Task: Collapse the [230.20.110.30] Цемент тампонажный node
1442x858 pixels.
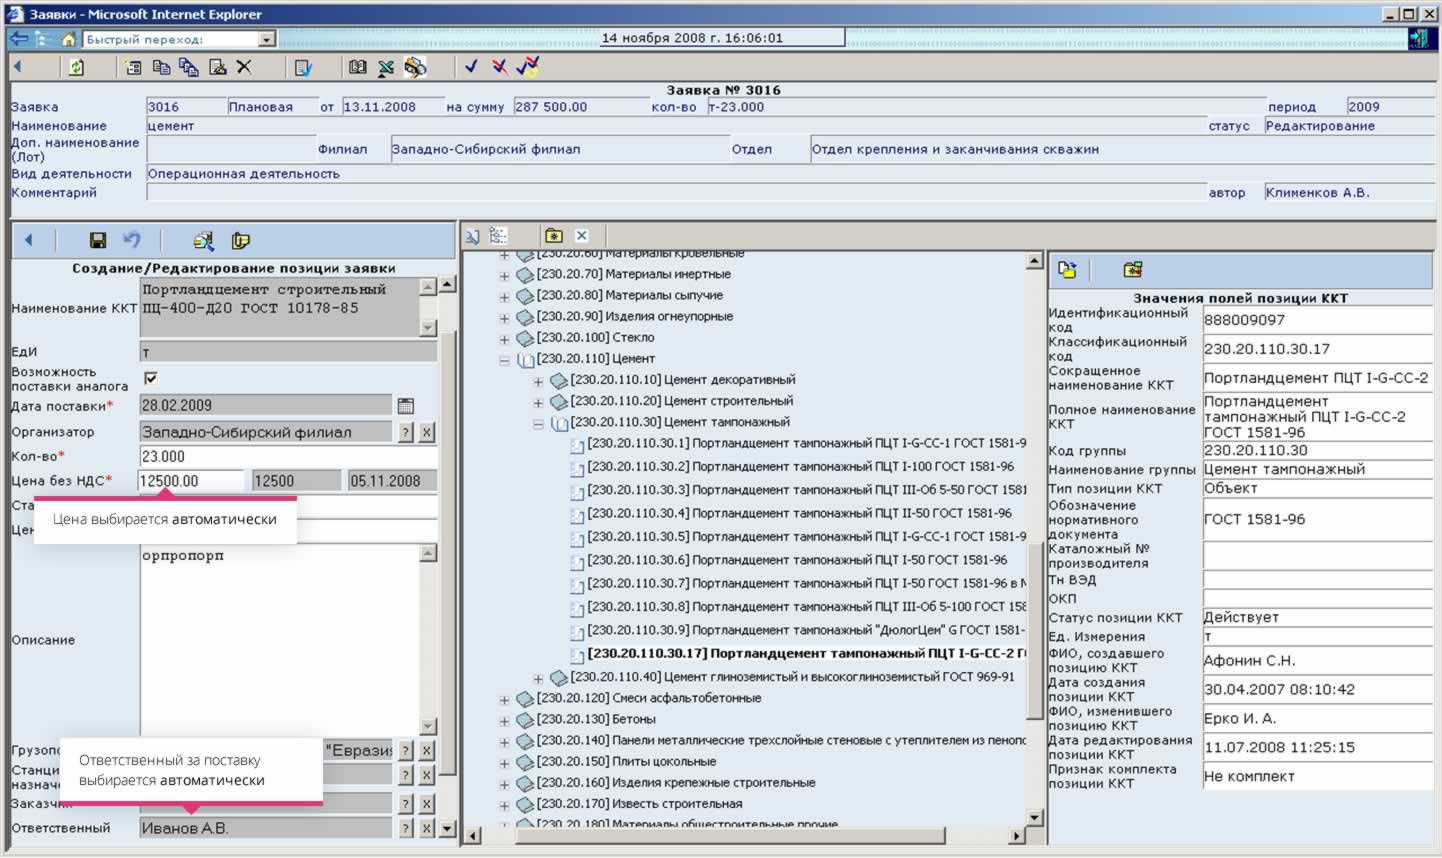Action: tap(538, 424)
